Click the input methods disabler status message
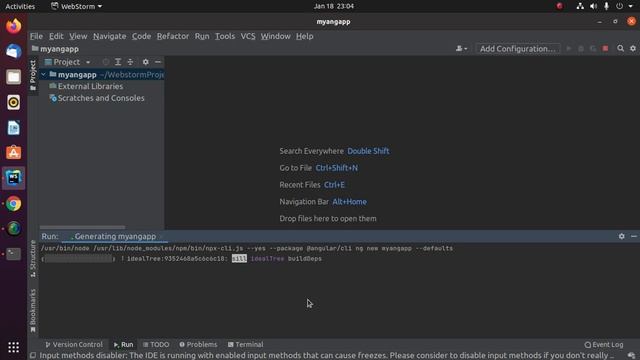This screenshot has height=360, width=640. 327,356
